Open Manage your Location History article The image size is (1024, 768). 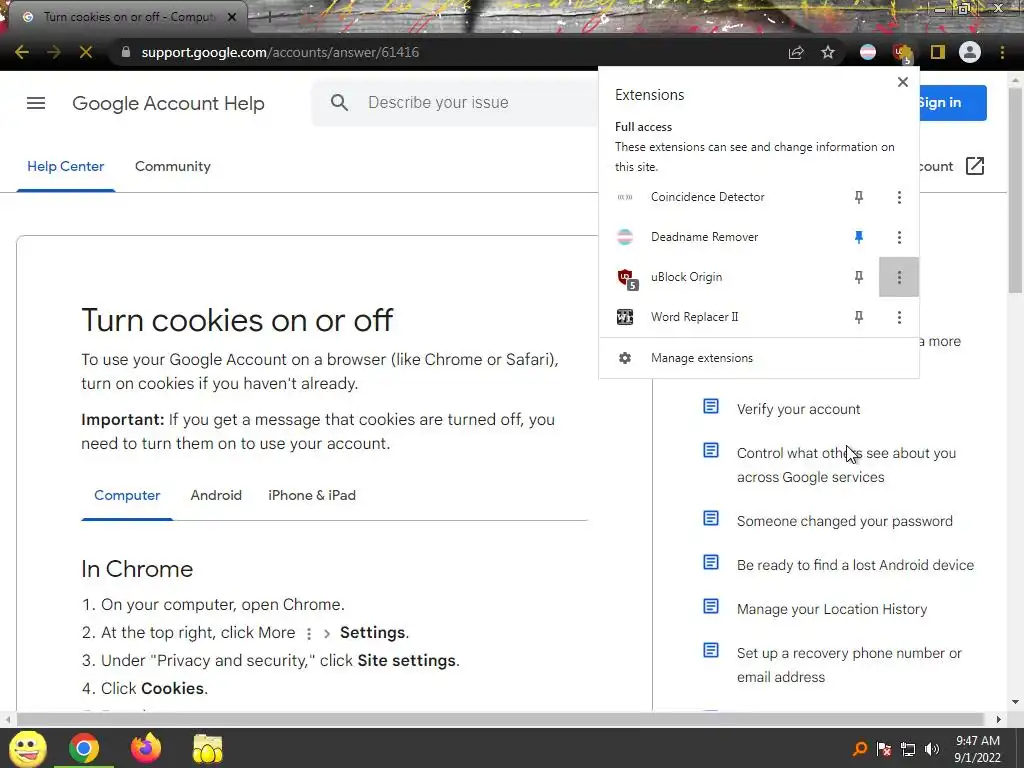click(831, 609)
